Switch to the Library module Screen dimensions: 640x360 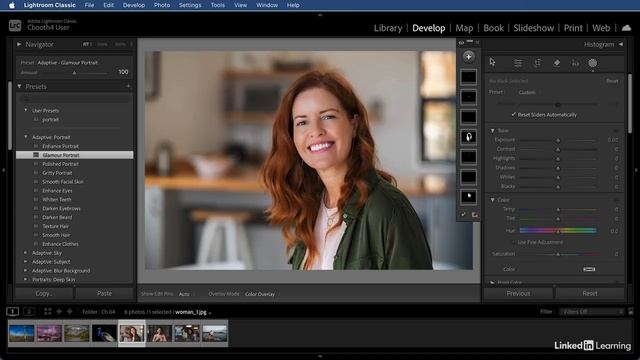388,28
